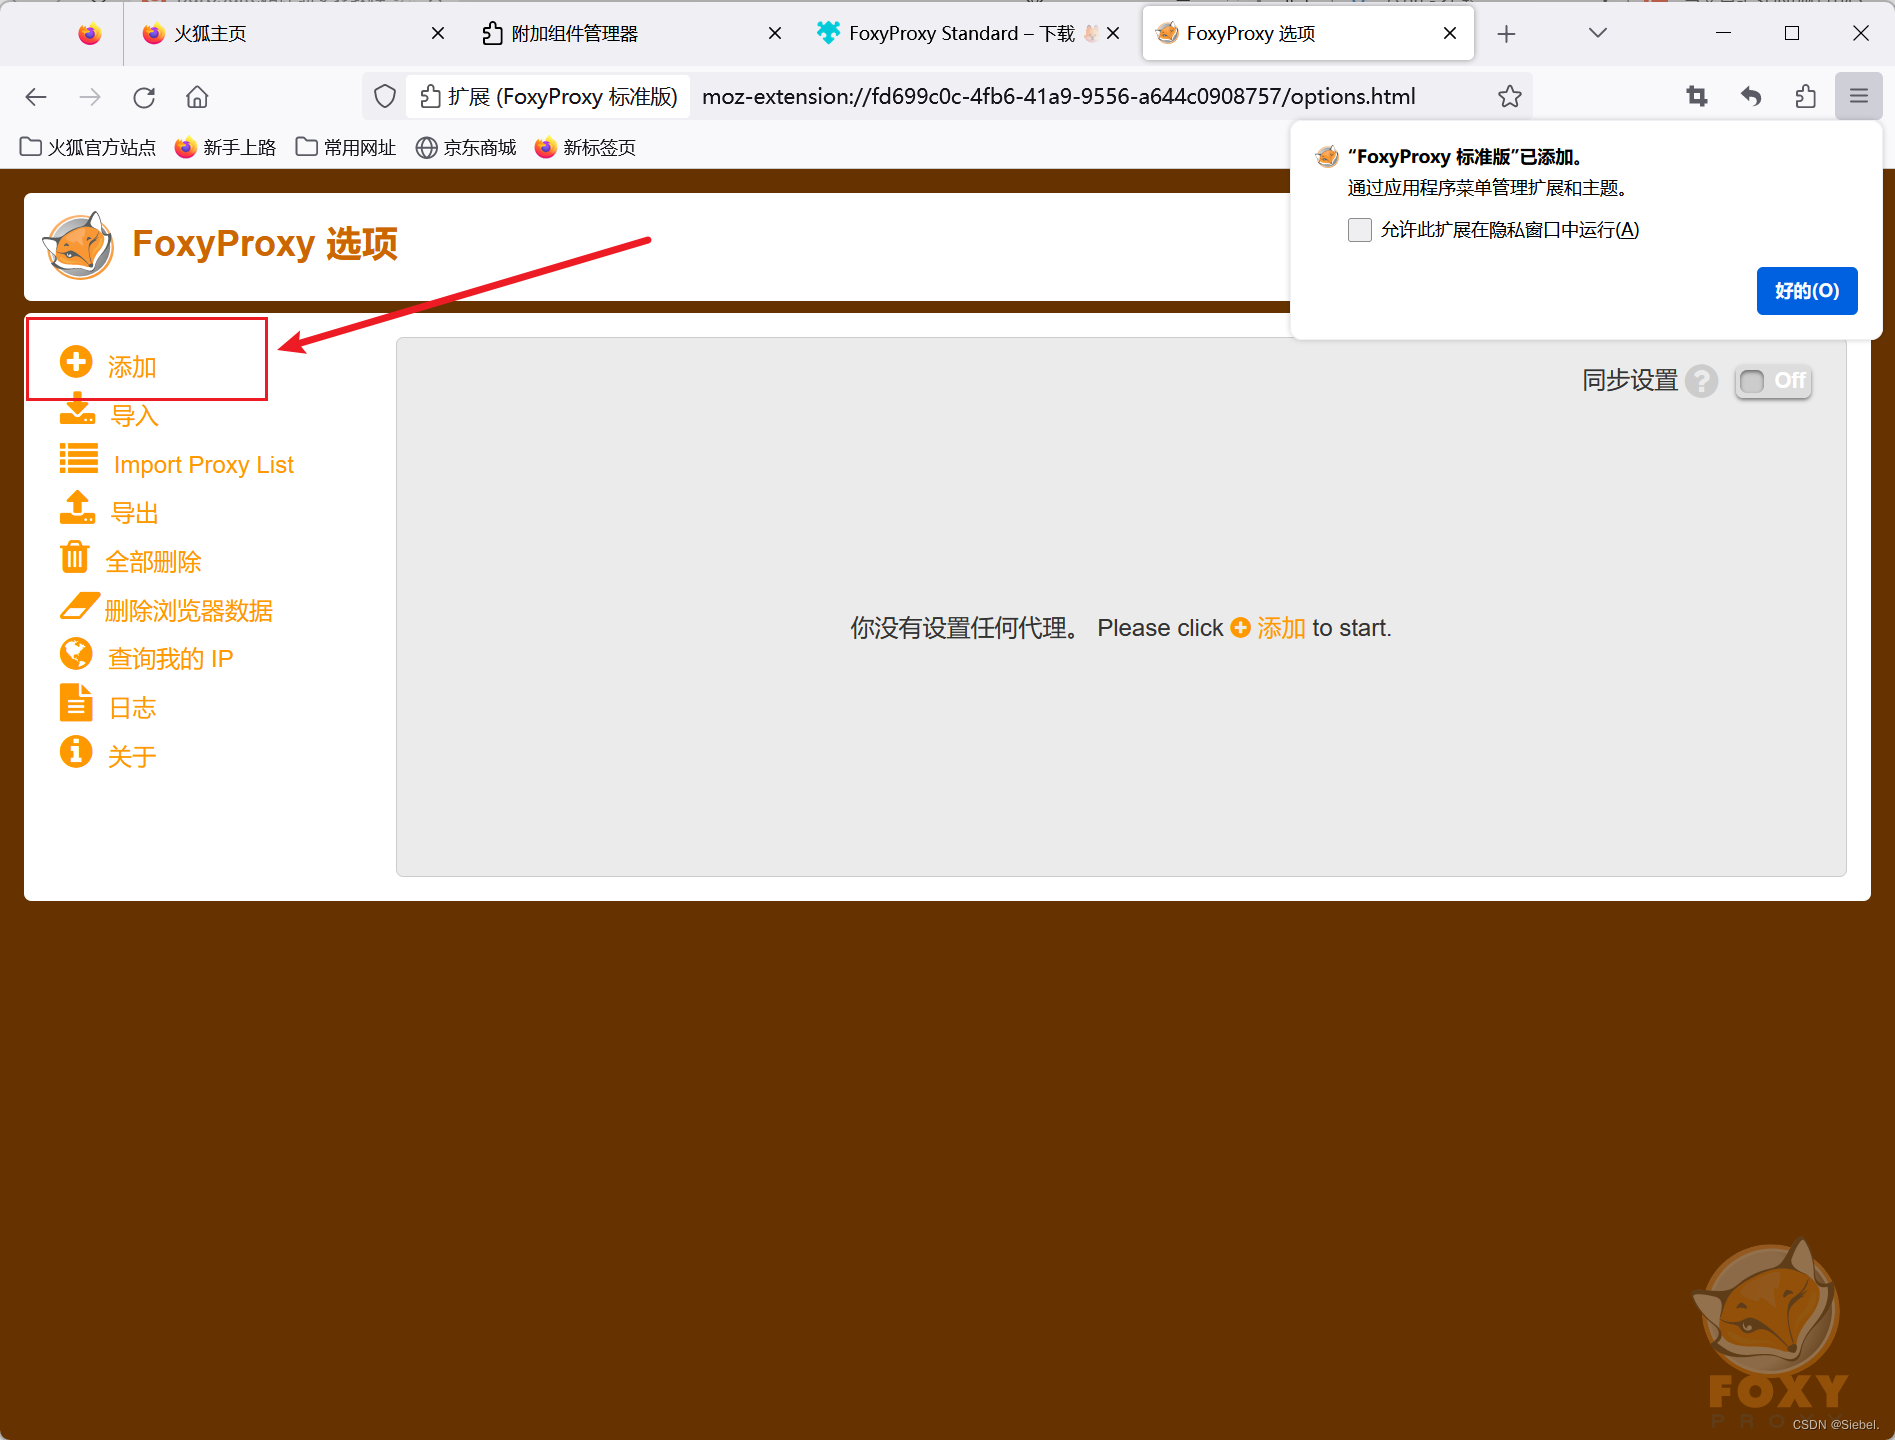The width and height of the screenshot is (1895, 1440).
Task: Click the 全部删除 trash can icon
Action: pyautogui.click(x=75, y=556)
